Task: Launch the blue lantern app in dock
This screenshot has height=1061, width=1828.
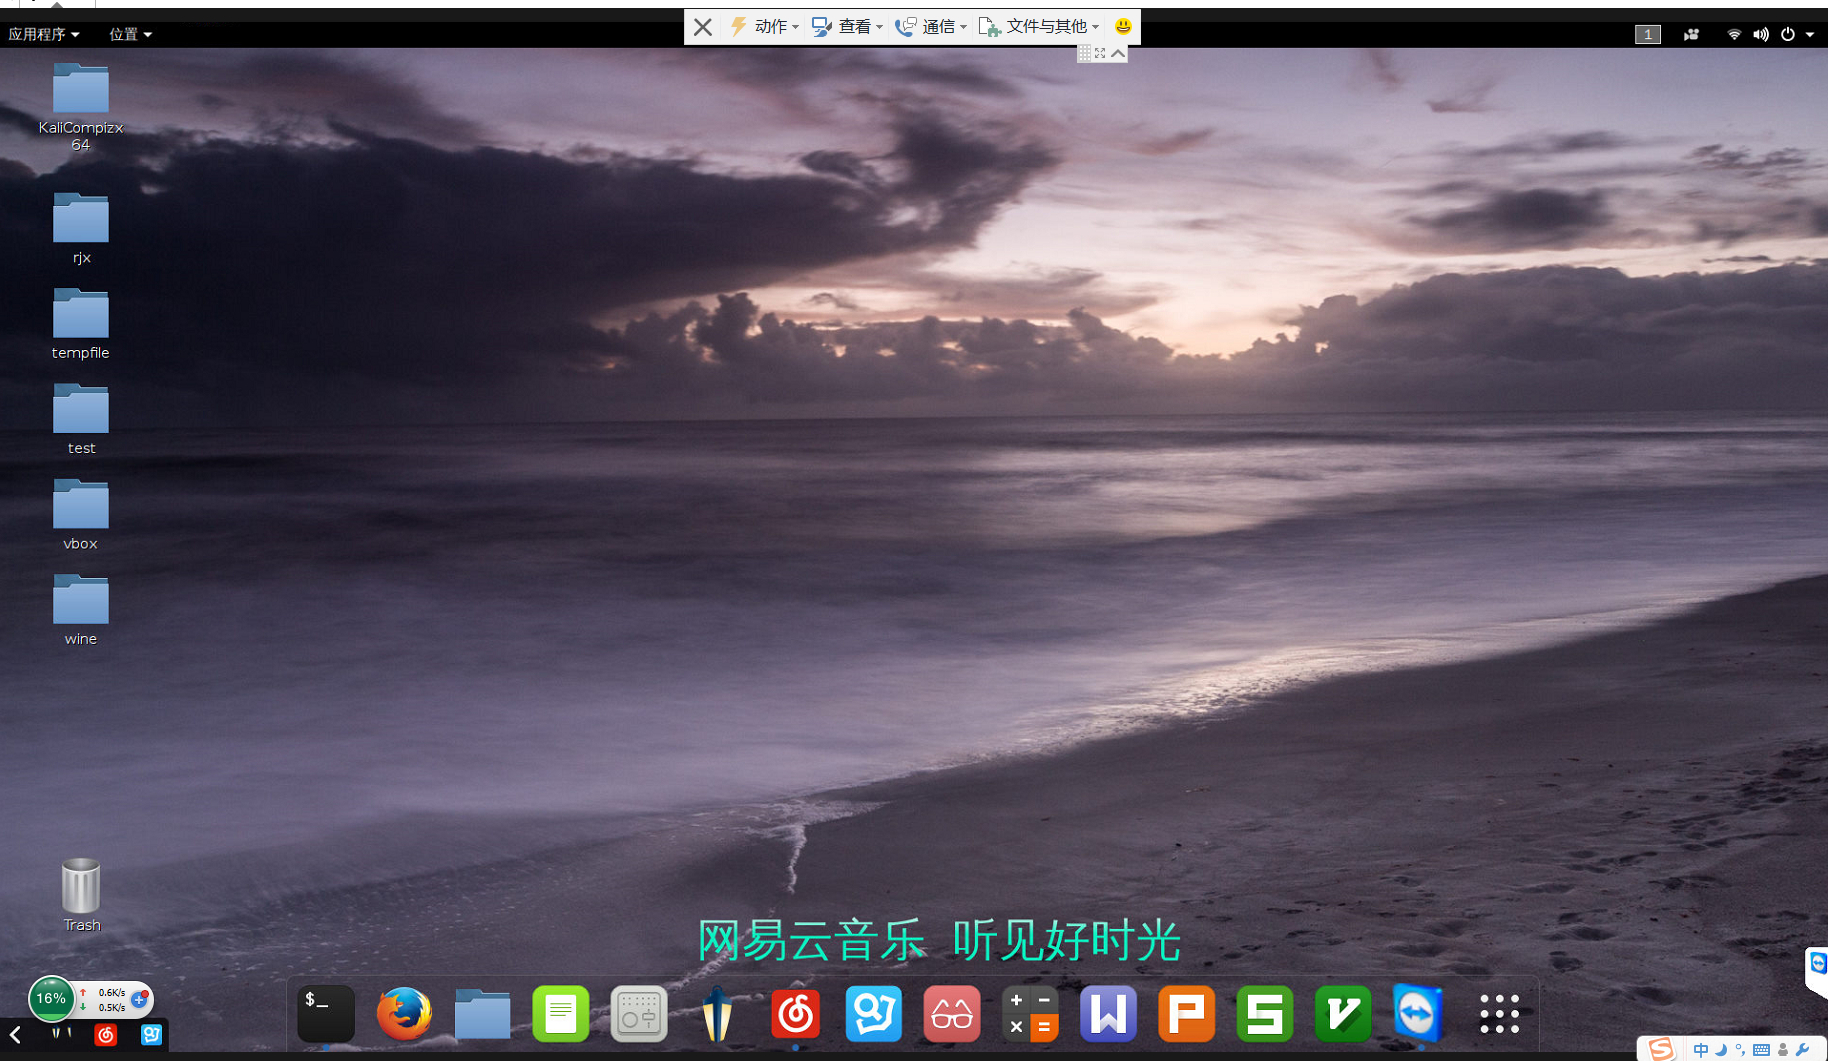Action: pos(716,1014)
